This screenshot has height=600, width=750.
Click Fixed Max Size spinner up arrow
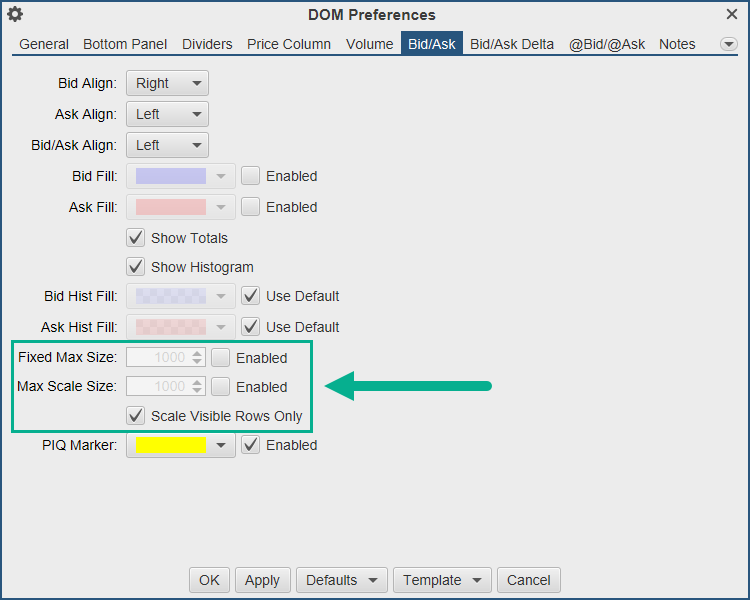198,353
